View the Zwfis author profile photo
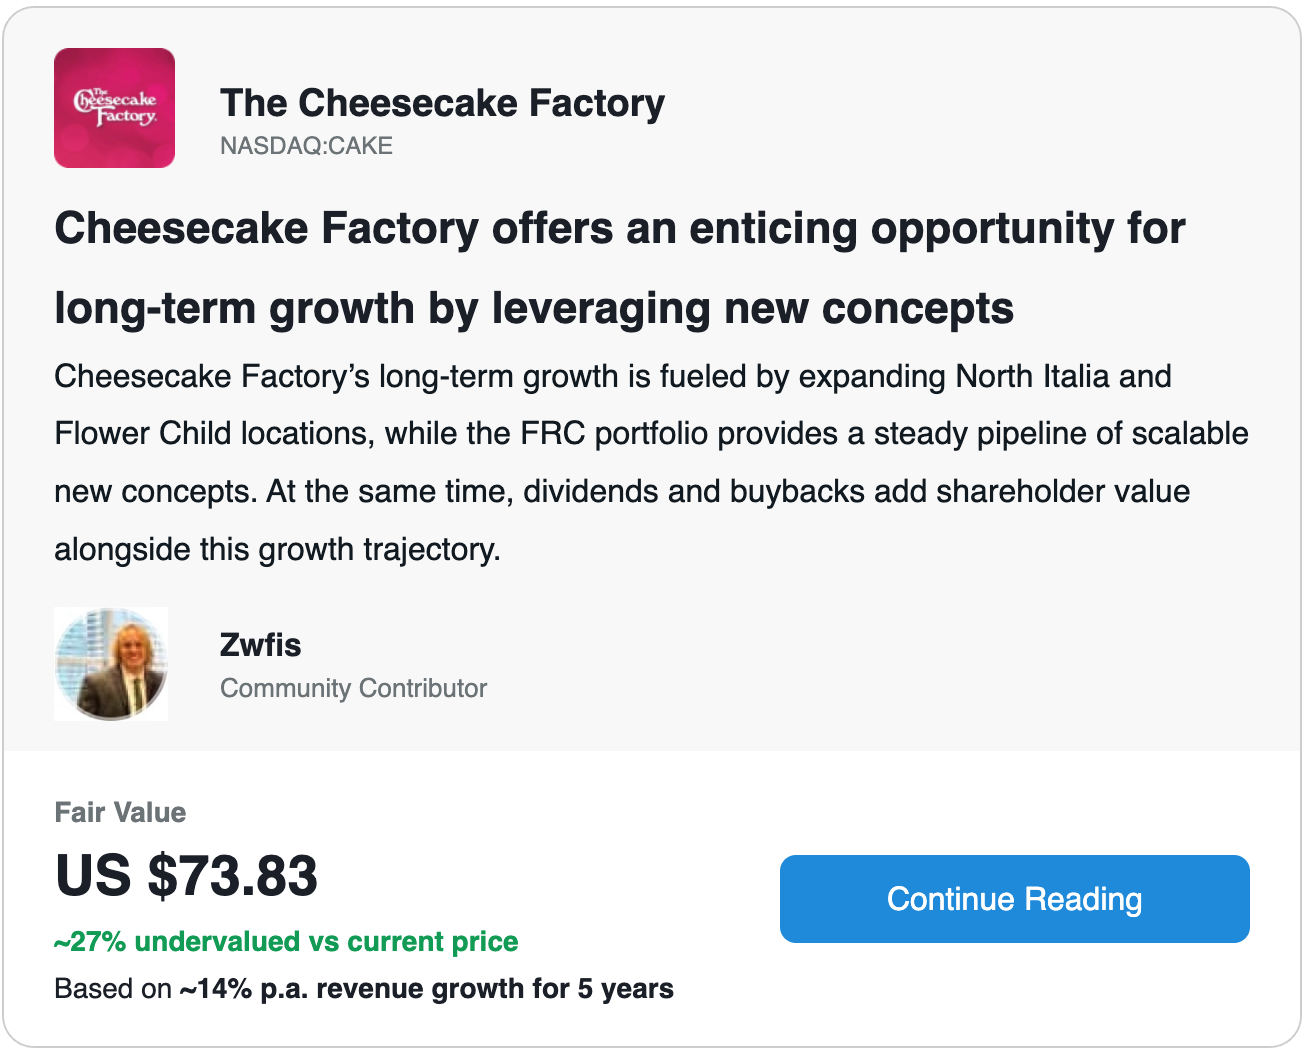The width and height of the screenshot is (1306, 1056). (x=111, y=664)
